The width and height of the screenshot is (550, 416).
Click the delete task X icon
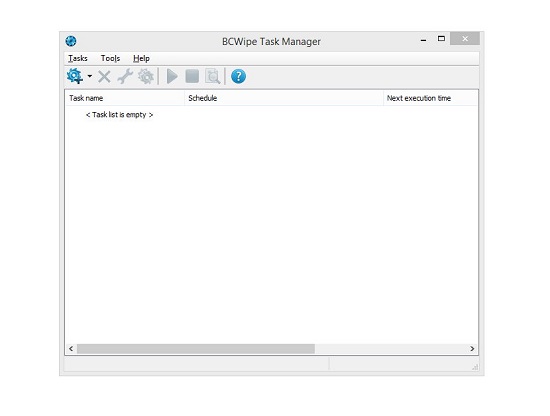tap(104, 76)
